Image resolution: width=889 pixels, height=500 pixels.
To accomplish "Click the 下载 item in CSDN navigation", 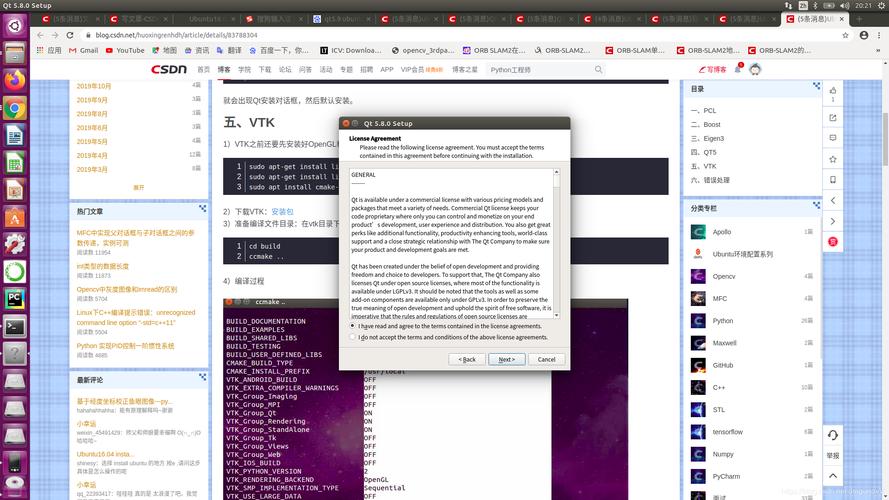I will point(265,70).
